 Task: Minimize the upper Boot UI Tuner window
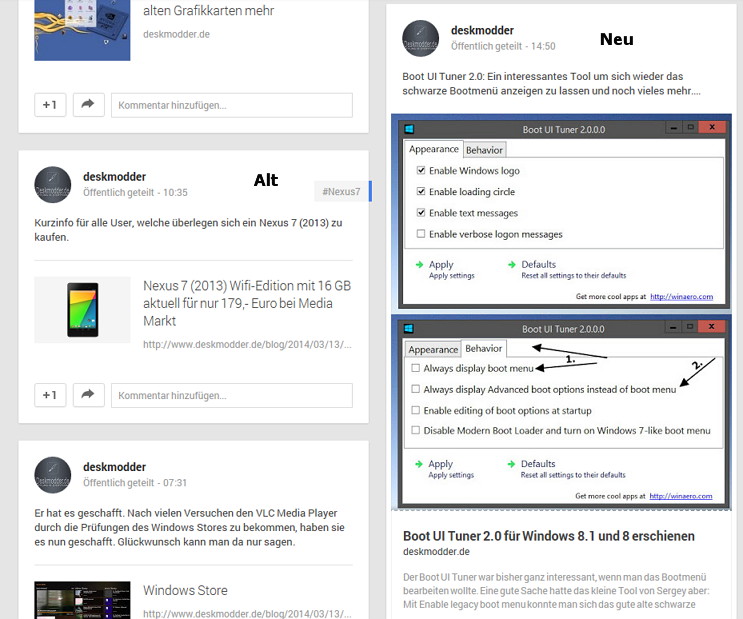coord(673,127)
